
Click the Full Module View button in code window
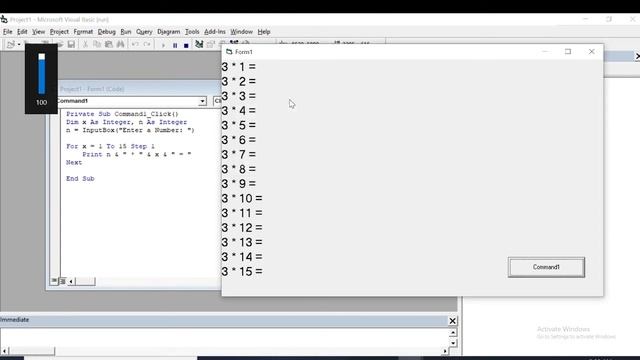point(63,281)
